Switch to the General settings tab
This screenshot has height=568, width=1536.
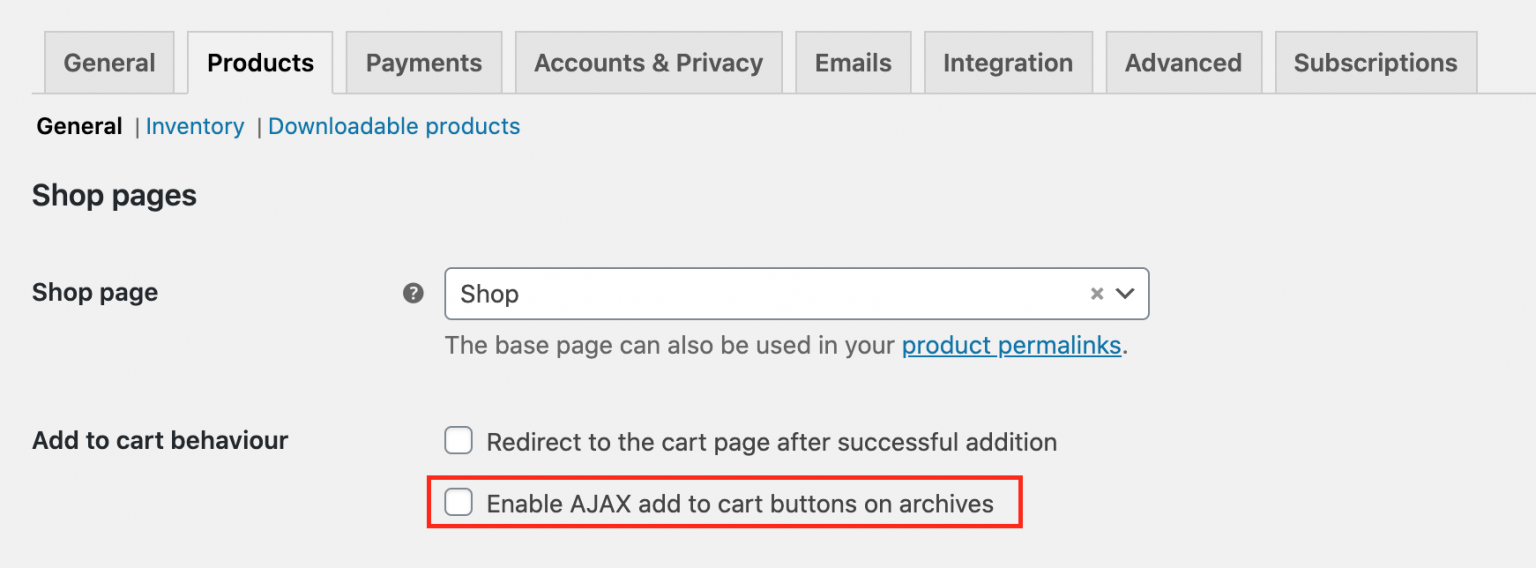pyautogui.click(x=109, y=63)
